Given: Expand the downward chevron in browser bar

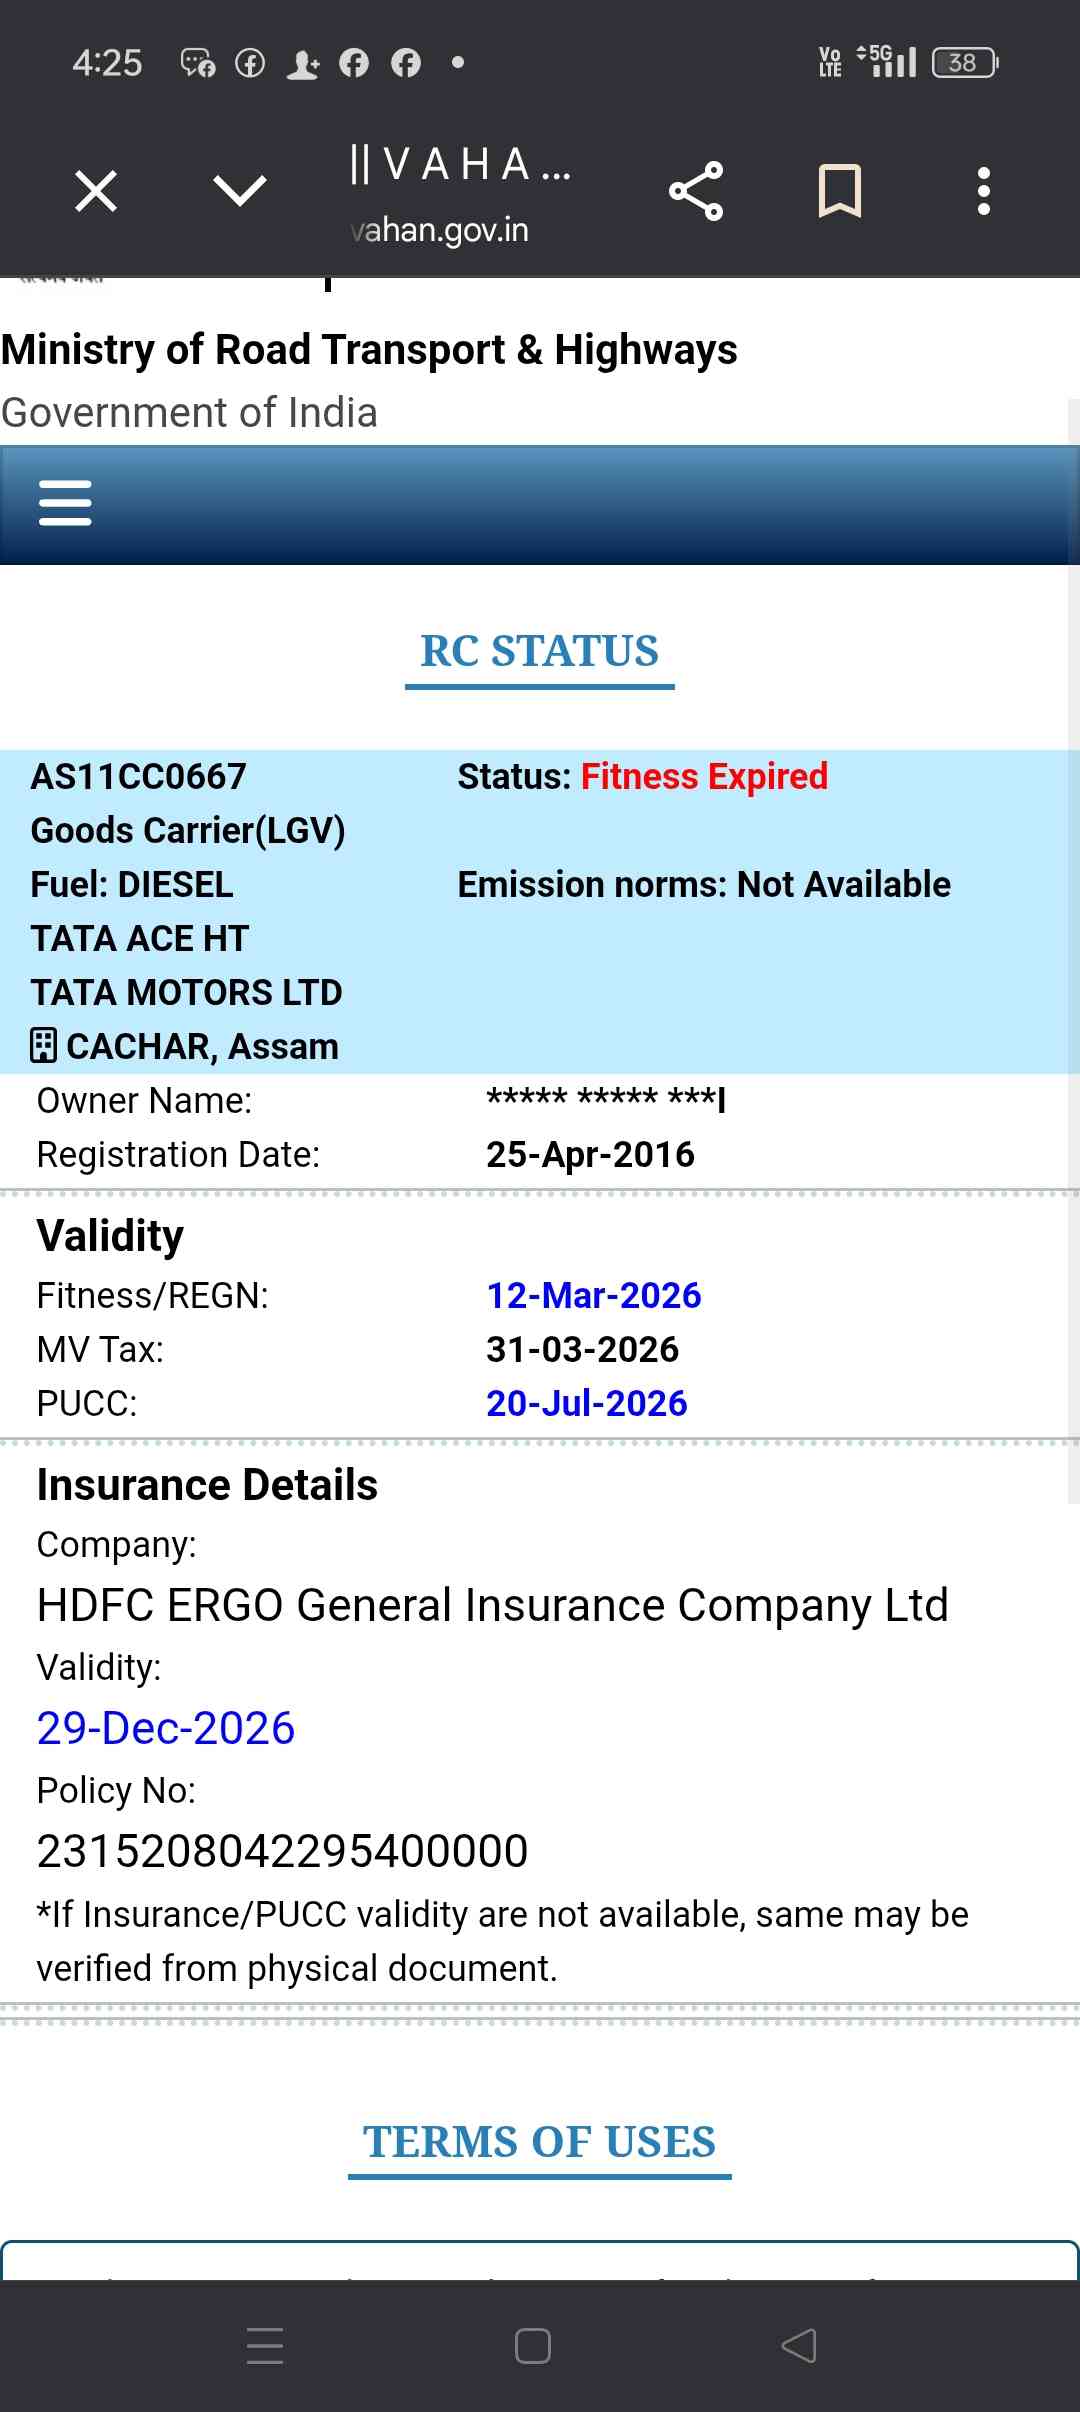Looking at the screenshot, I should pyautogui.click(x=240, y=191).
